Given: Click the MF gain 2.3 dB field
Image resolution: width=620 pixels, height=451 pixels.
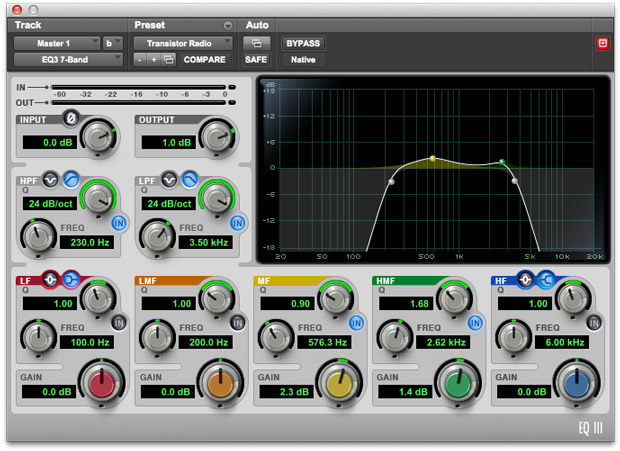Looking at the screenshot, I should (x=287, y=392).
